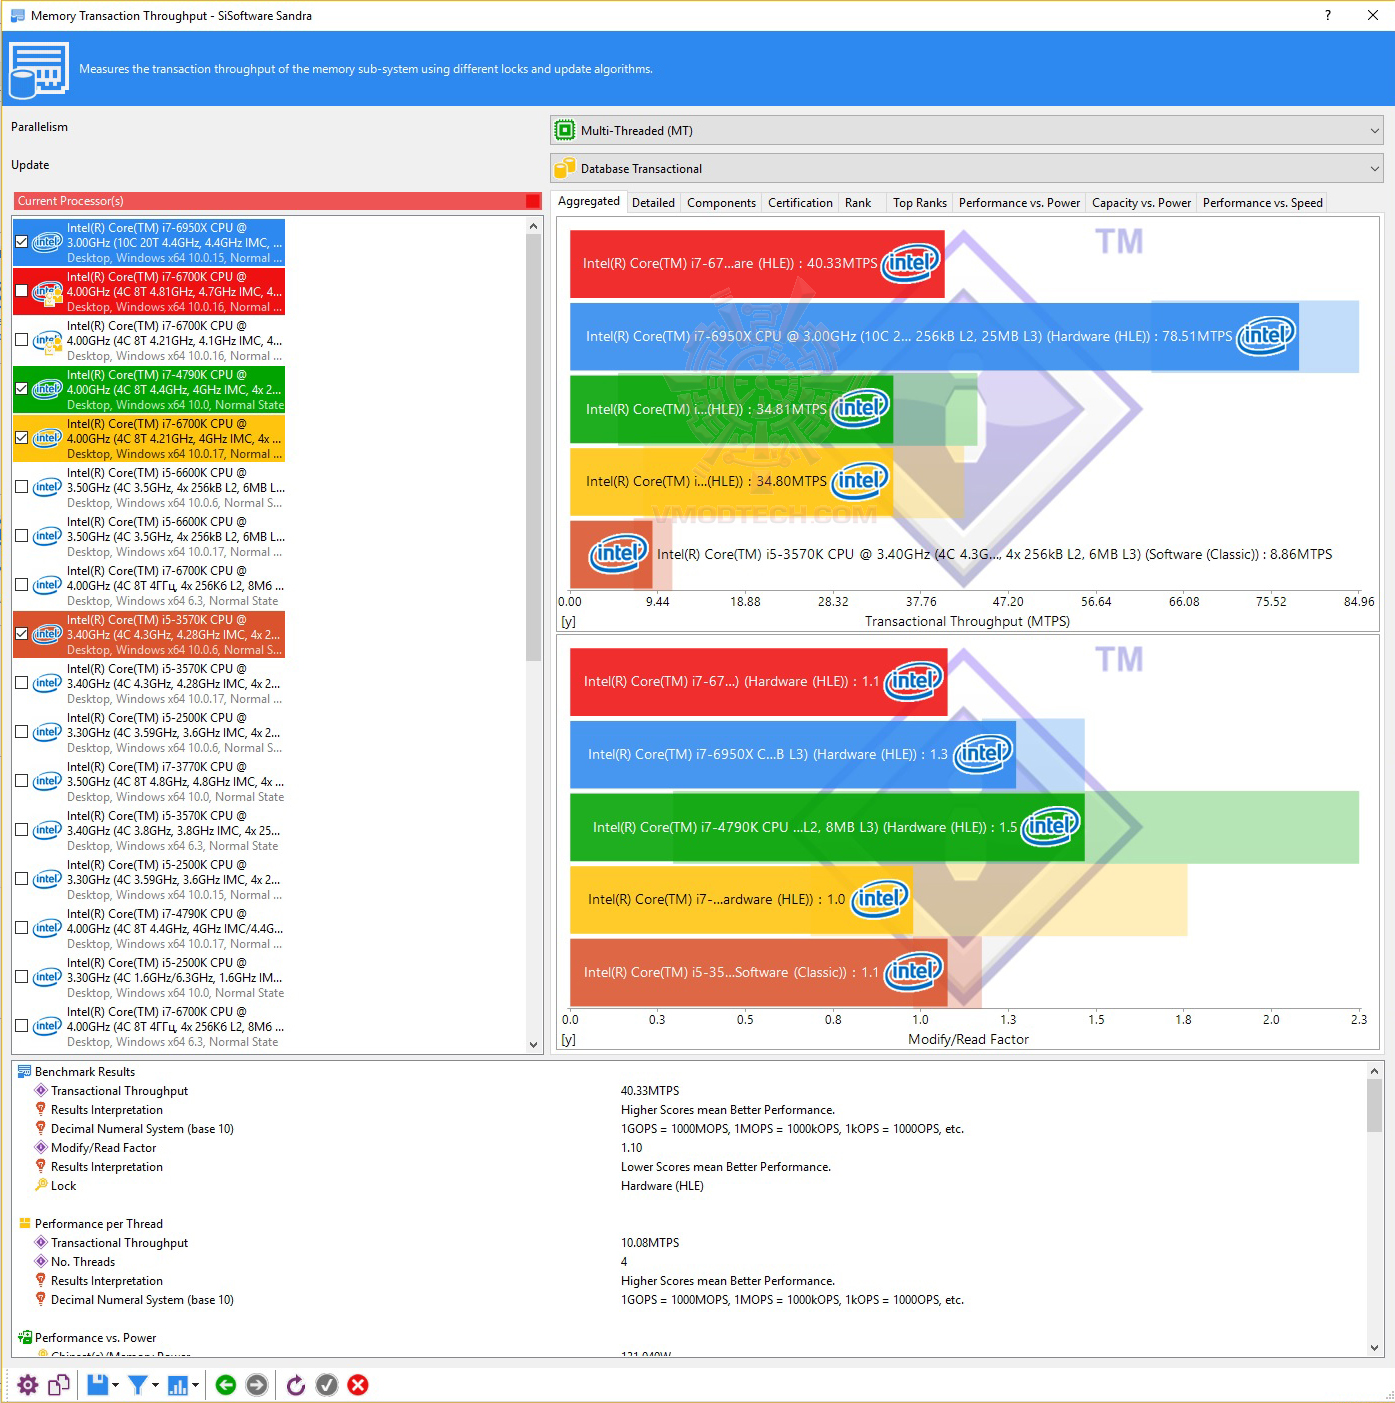Click the database icon beside Database Transactional
1395x1403 pixels.
pos(565,168)
